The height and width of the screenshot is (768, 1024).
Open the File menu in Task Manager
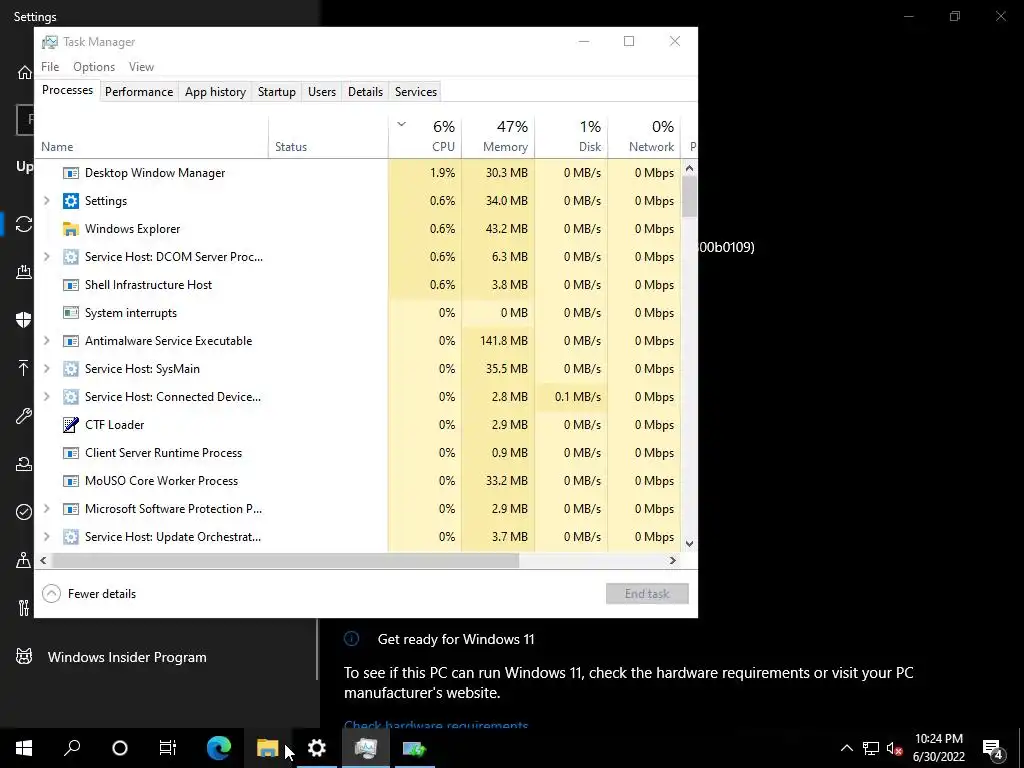click(50, 67)
